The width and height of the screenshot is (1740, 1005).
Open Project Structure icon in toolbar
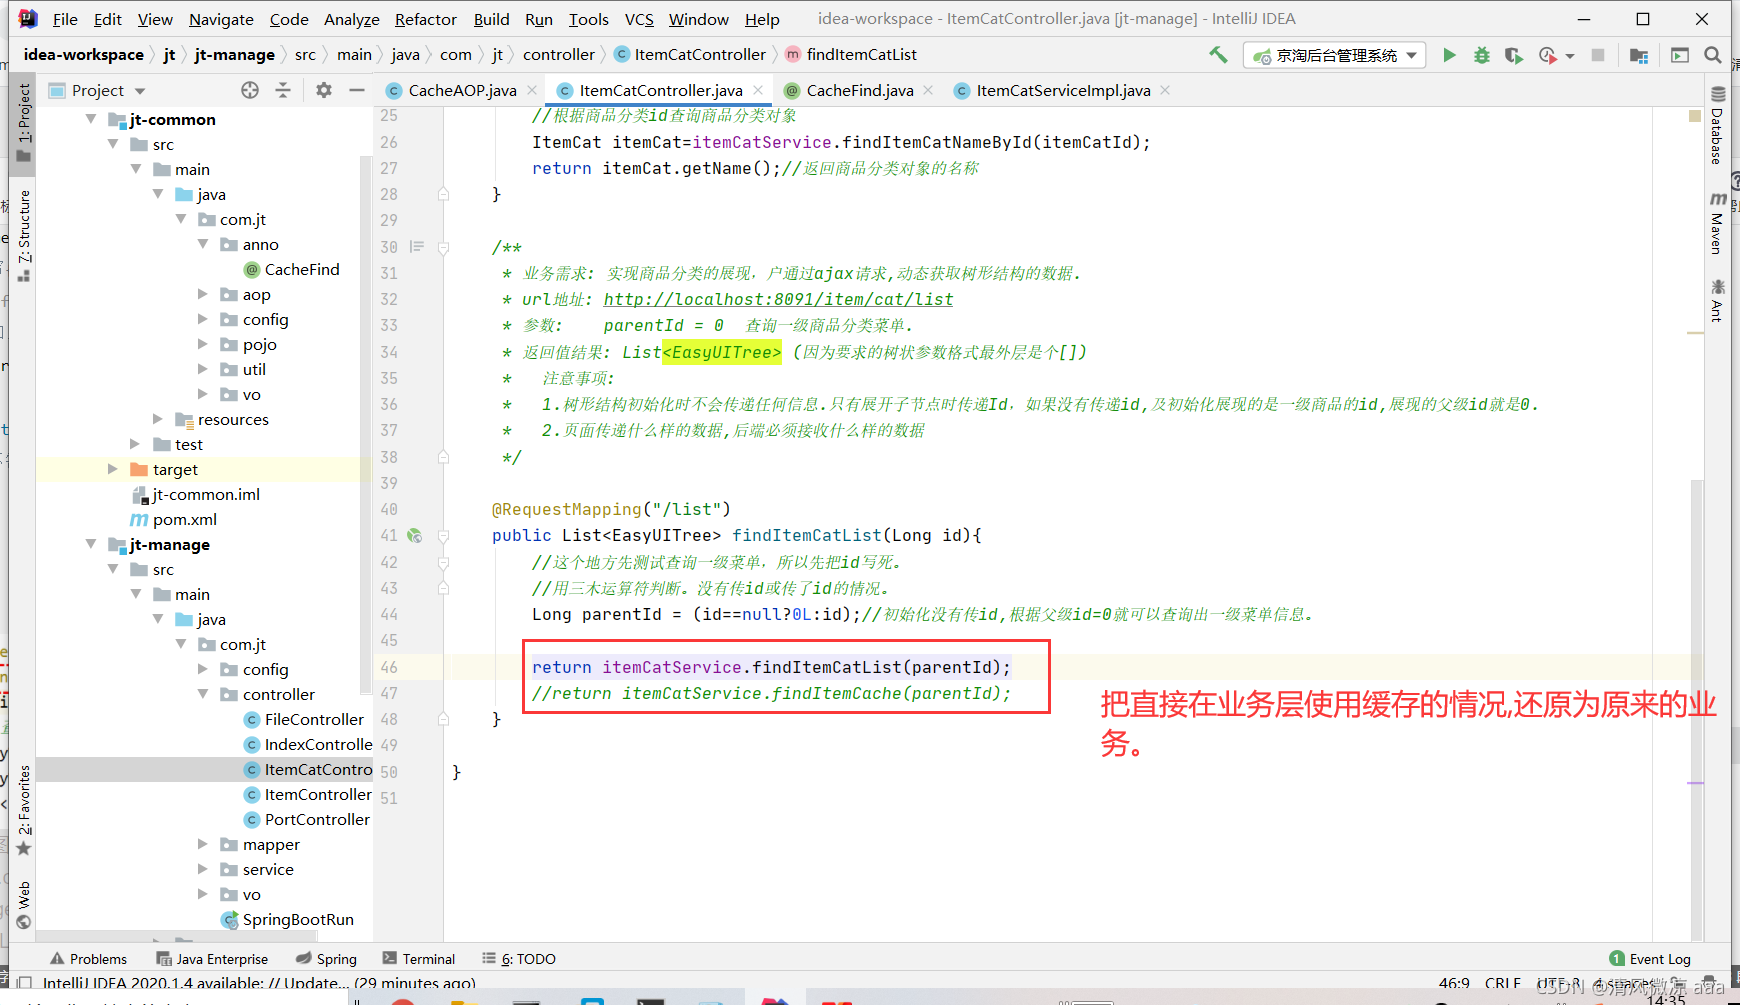(x=1638, y=55)
